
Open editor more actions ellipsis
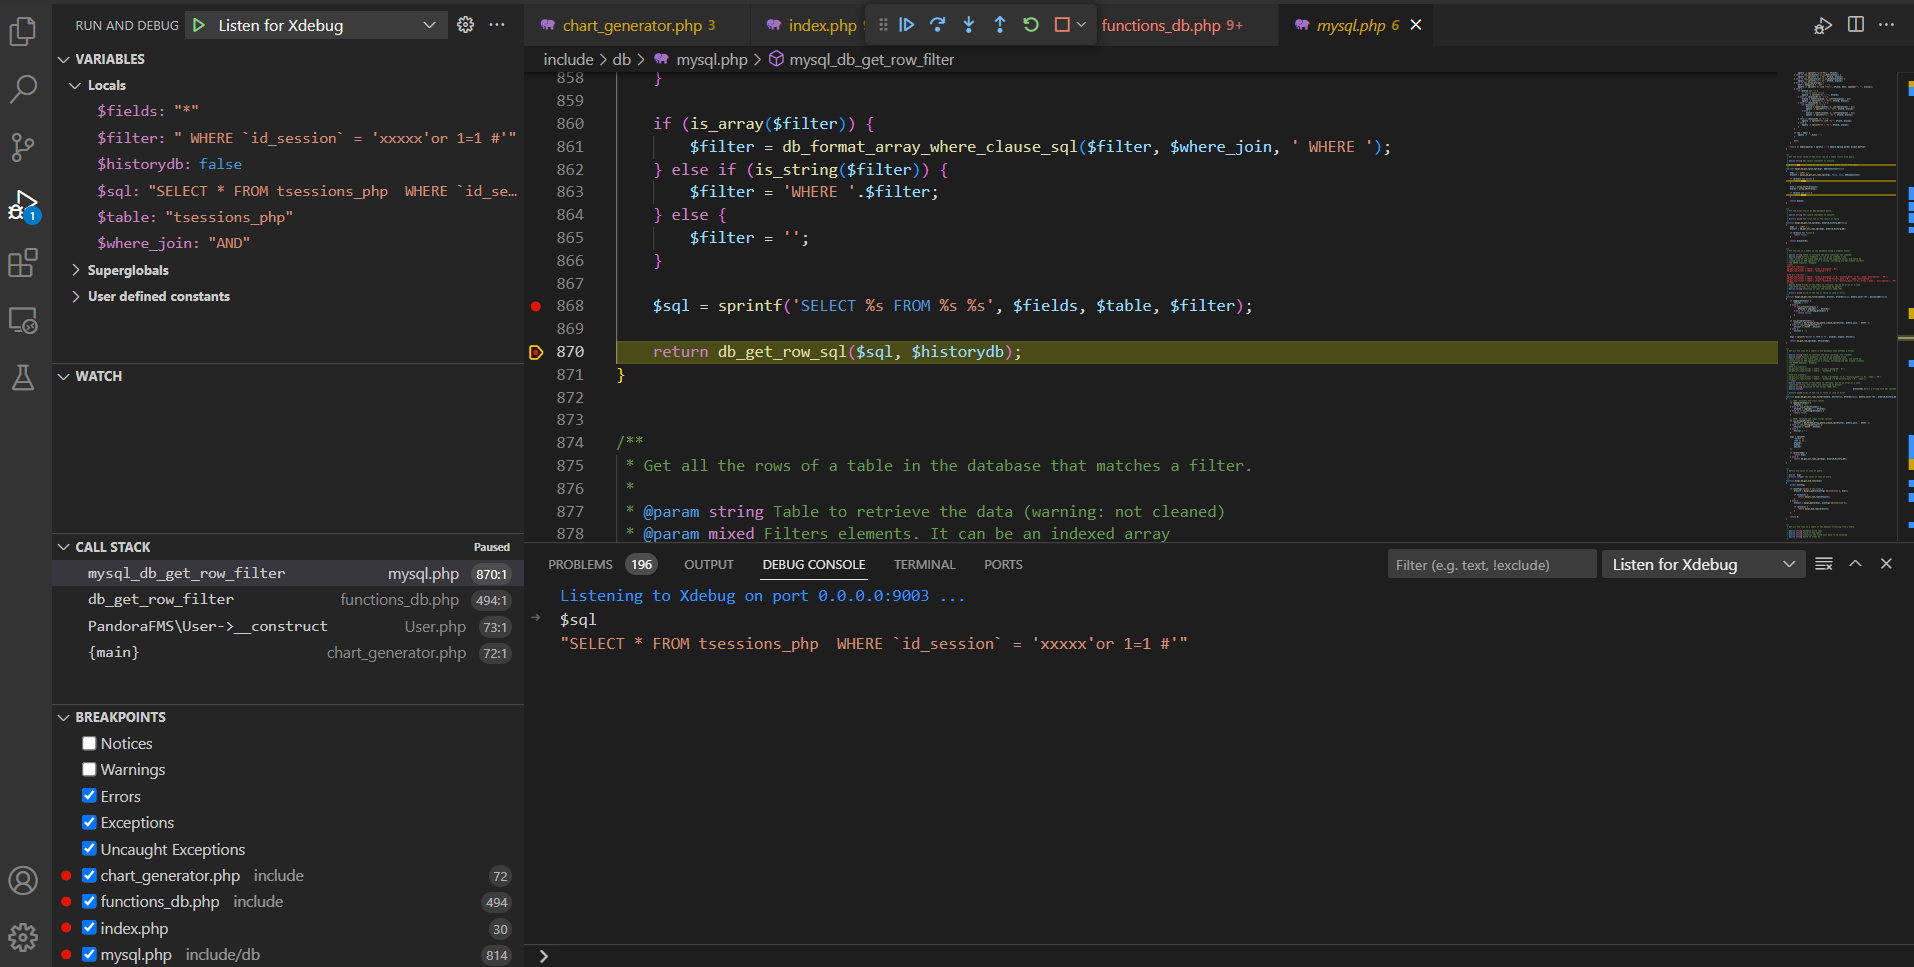coord(1887,25)
